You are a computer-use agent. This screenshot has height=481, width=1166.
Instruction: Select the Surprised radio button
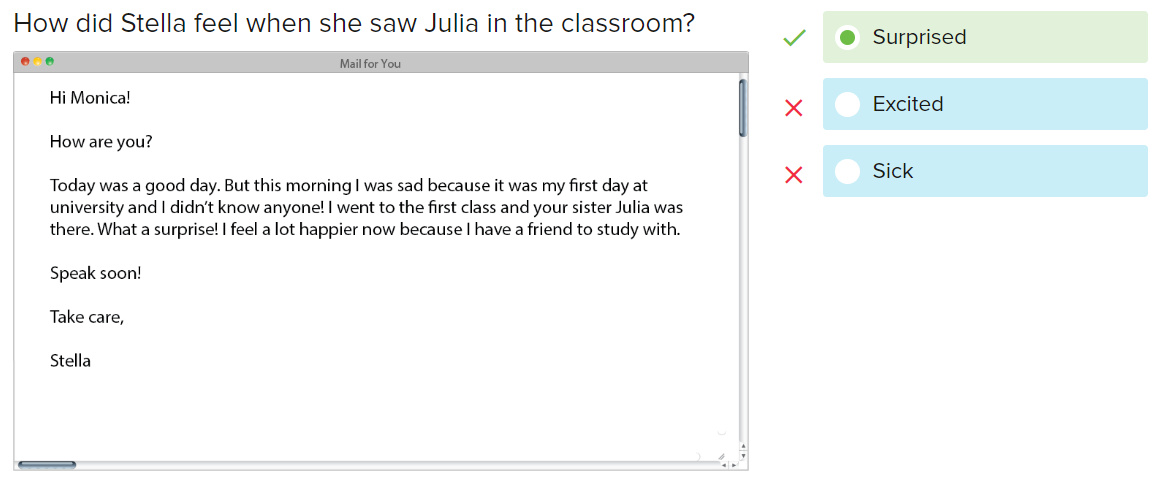point(847,37)
